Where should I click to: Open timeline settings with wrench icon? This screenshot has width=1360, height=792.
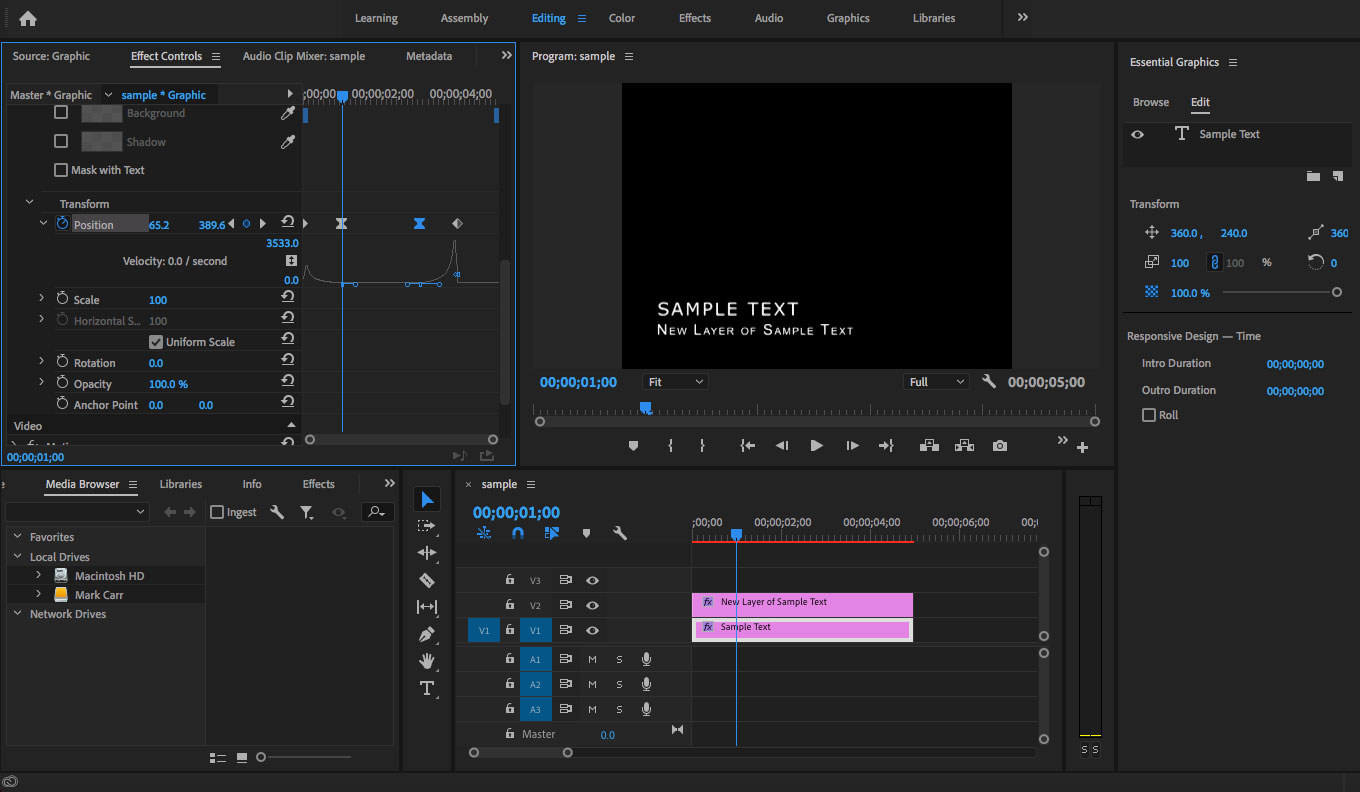[620, 533]
